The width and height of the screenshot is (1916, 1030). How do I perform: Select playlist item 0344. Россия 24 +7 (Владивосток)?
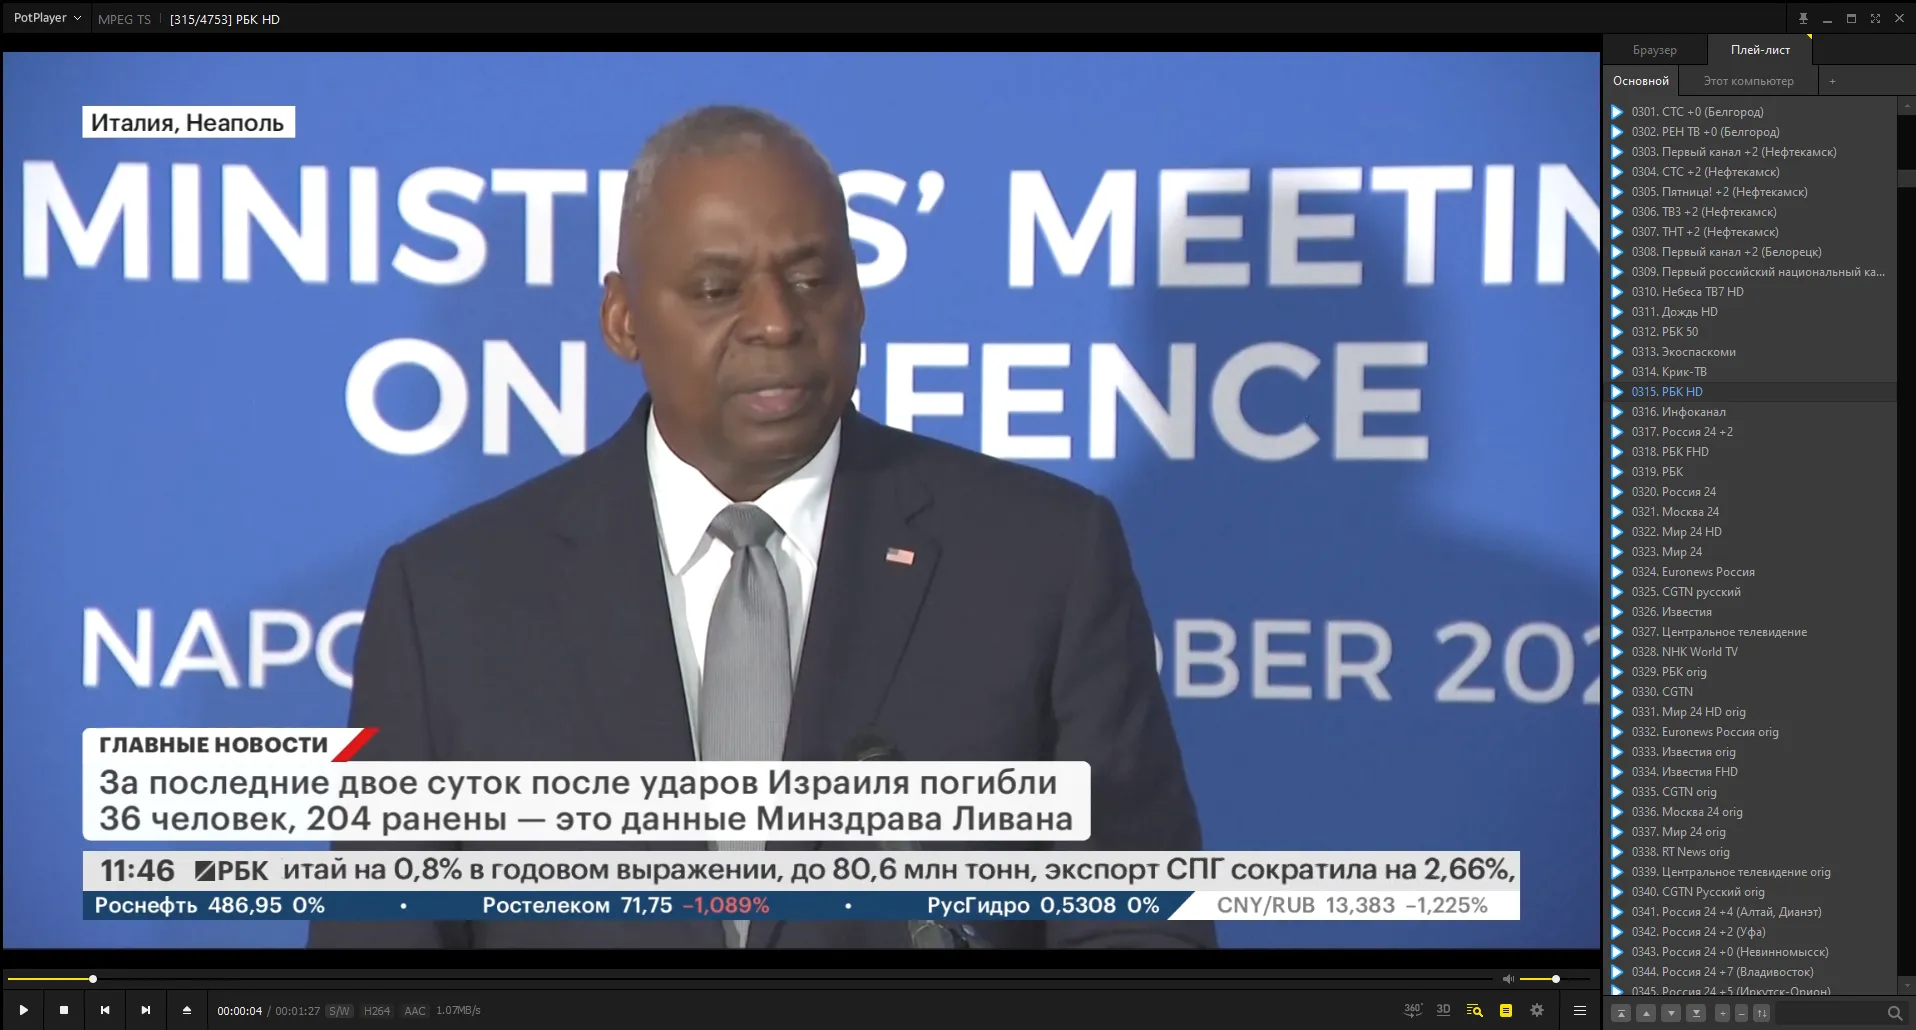1750,972
